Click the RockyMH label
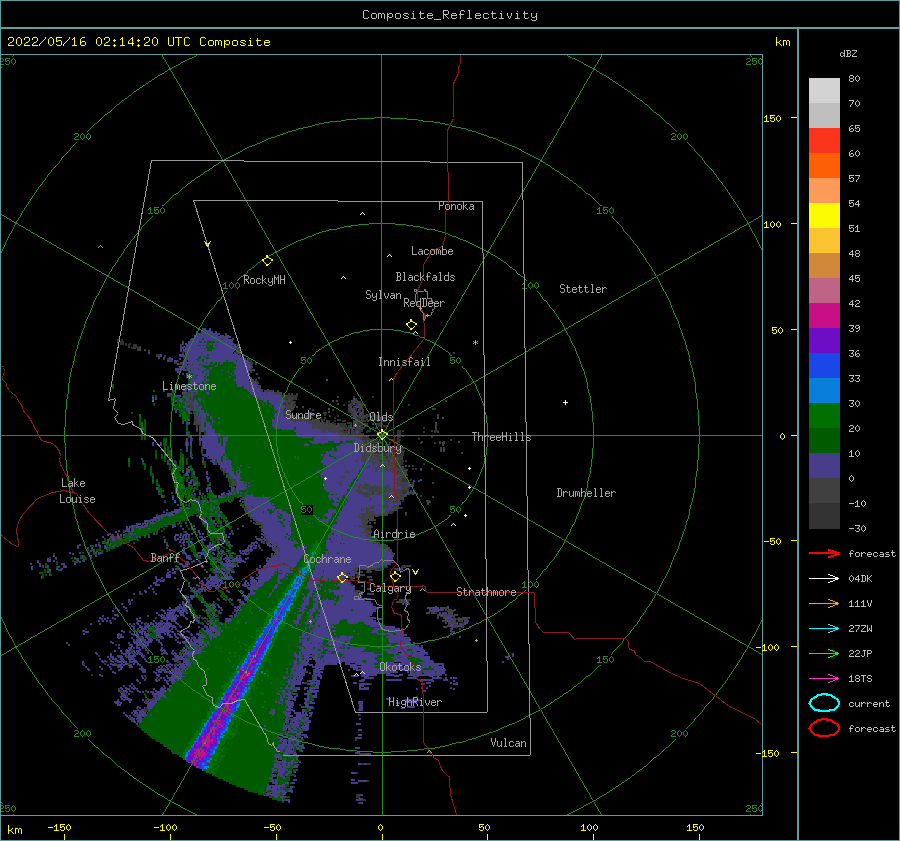The height and width of the screenshot is (841, 900). pyautogui.click(x=264, y=280)
